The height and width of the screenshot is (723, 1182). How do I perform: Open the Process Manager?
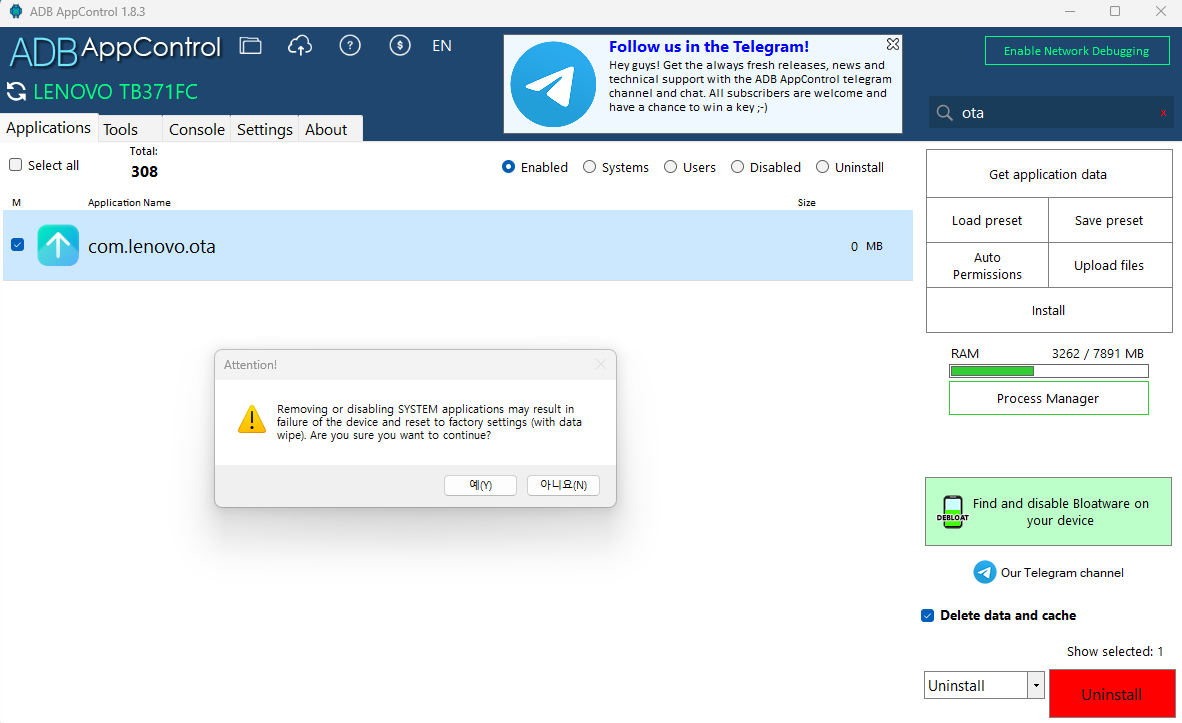pyautogui.click(x=1048, y=398)
